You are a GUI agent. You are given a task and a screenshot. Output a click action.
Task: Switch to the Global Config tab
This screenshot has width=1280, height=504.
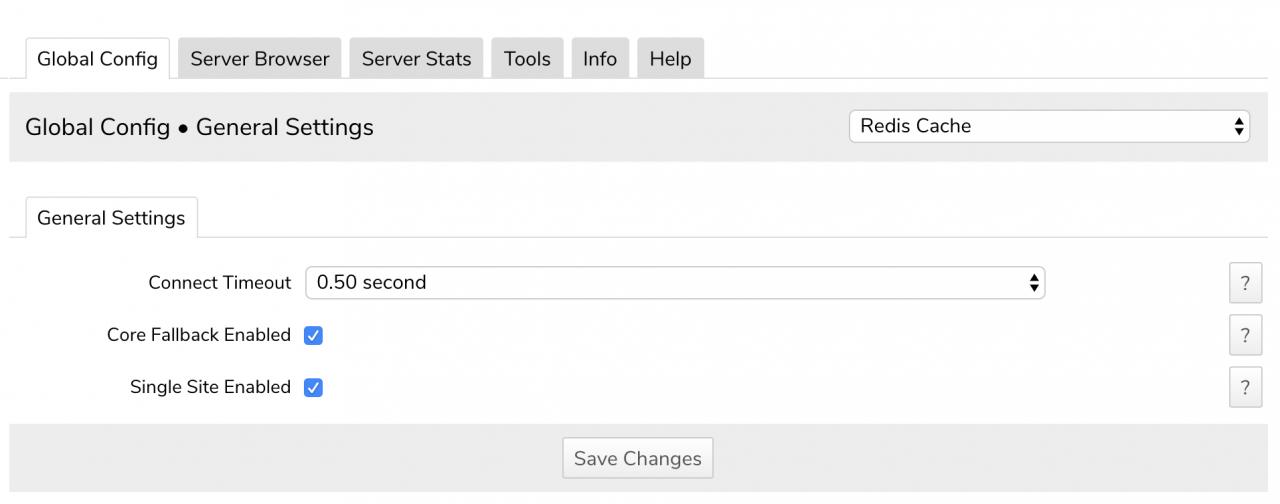pos(97,59)
